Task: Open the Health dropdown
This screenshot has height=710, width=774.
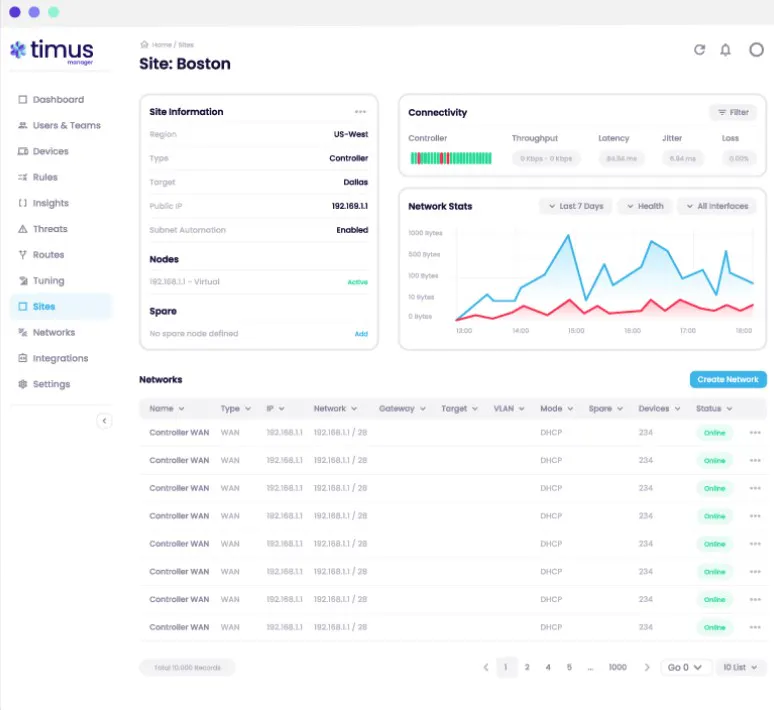Action: tap(645, 206)
